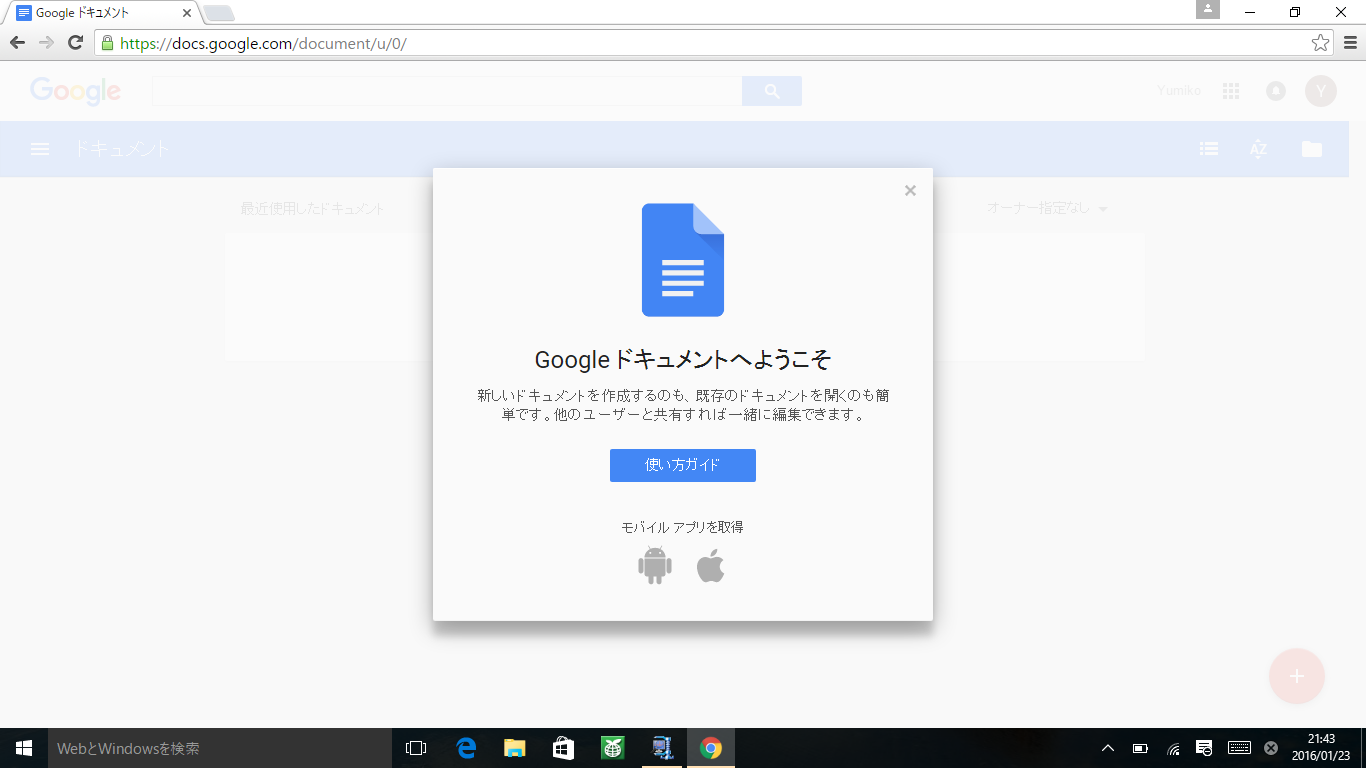Select the Google ドキュメント tab
The width and height of the screenshot is (1366, 768).
click(101, 13)
